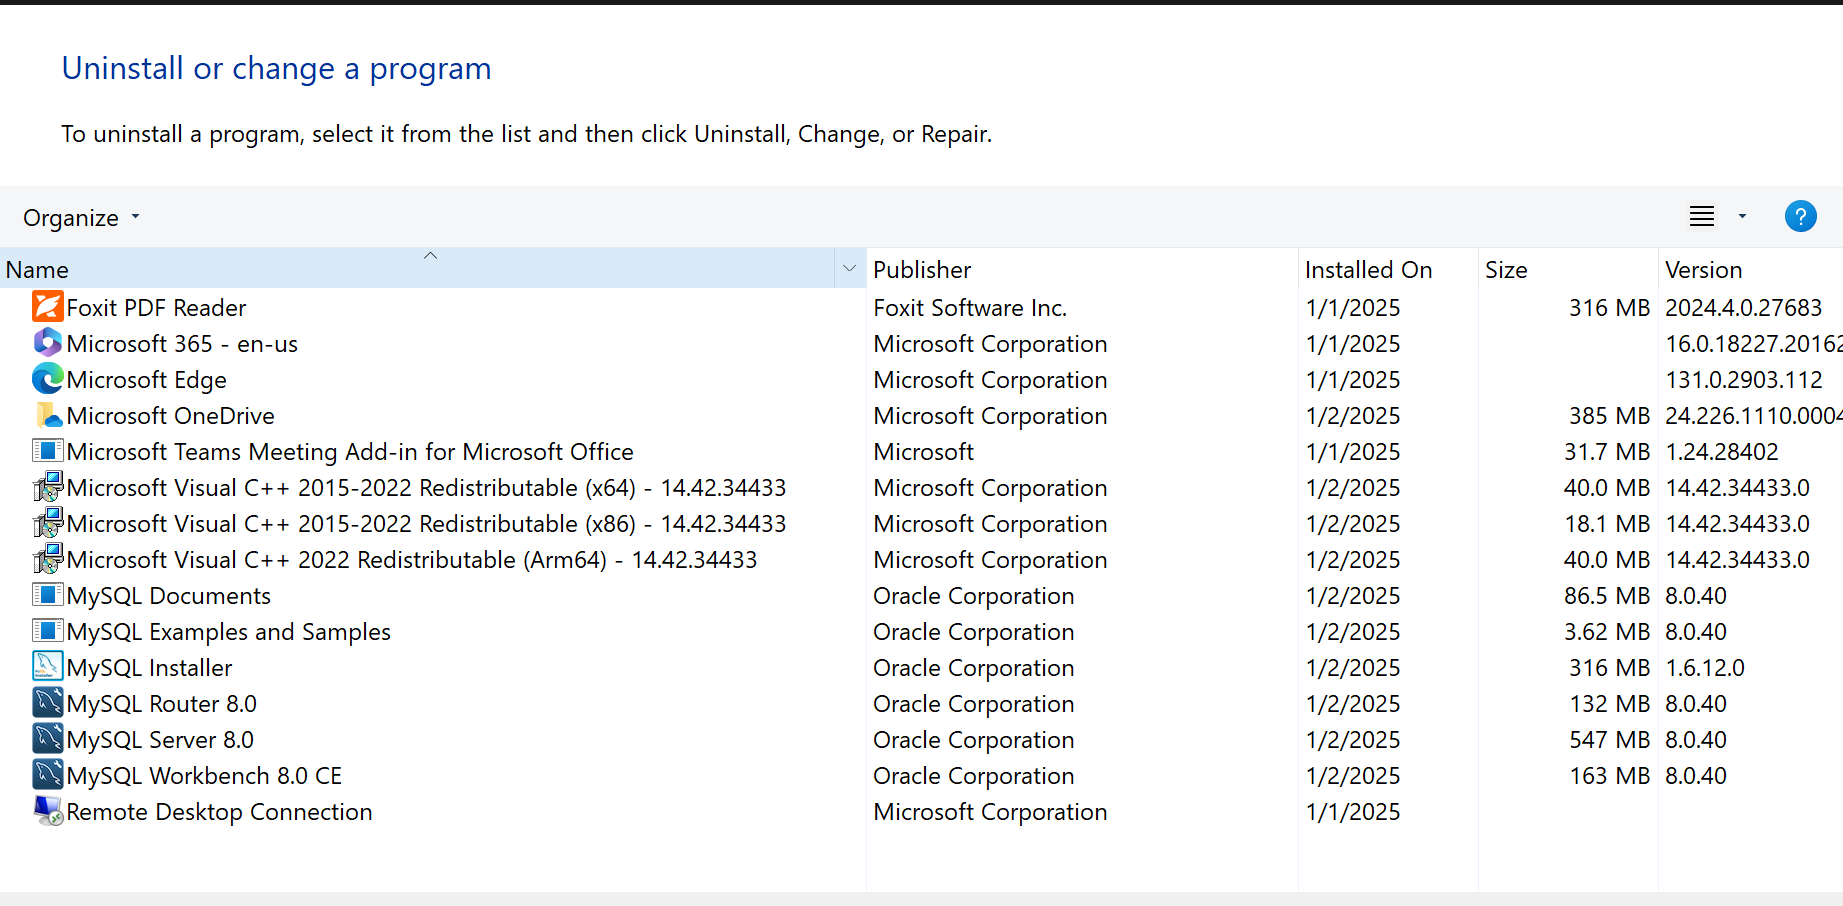The image size is (1843, 906).
Task: Click the Microsoft 365 icon
Action: [x=48, y=342]
